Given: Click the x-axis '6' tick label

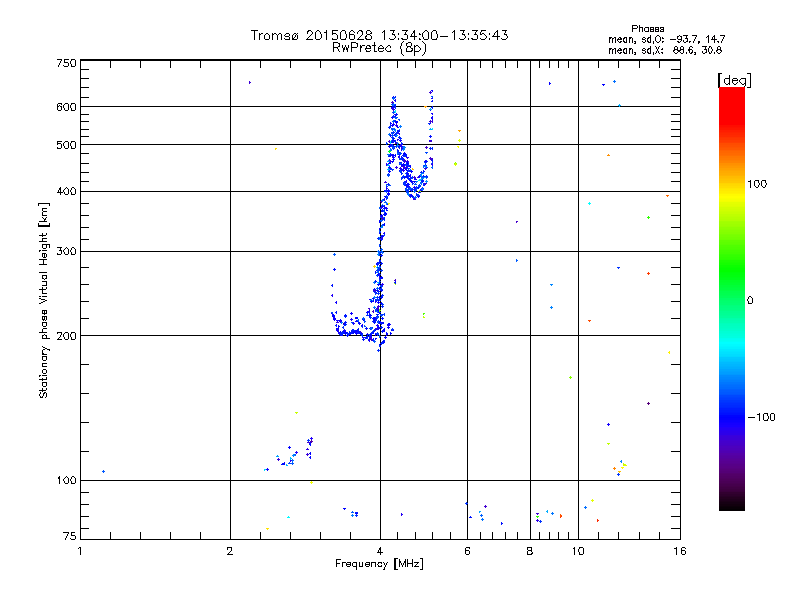Looking at the screenshot, I should [x=467, y=551].
